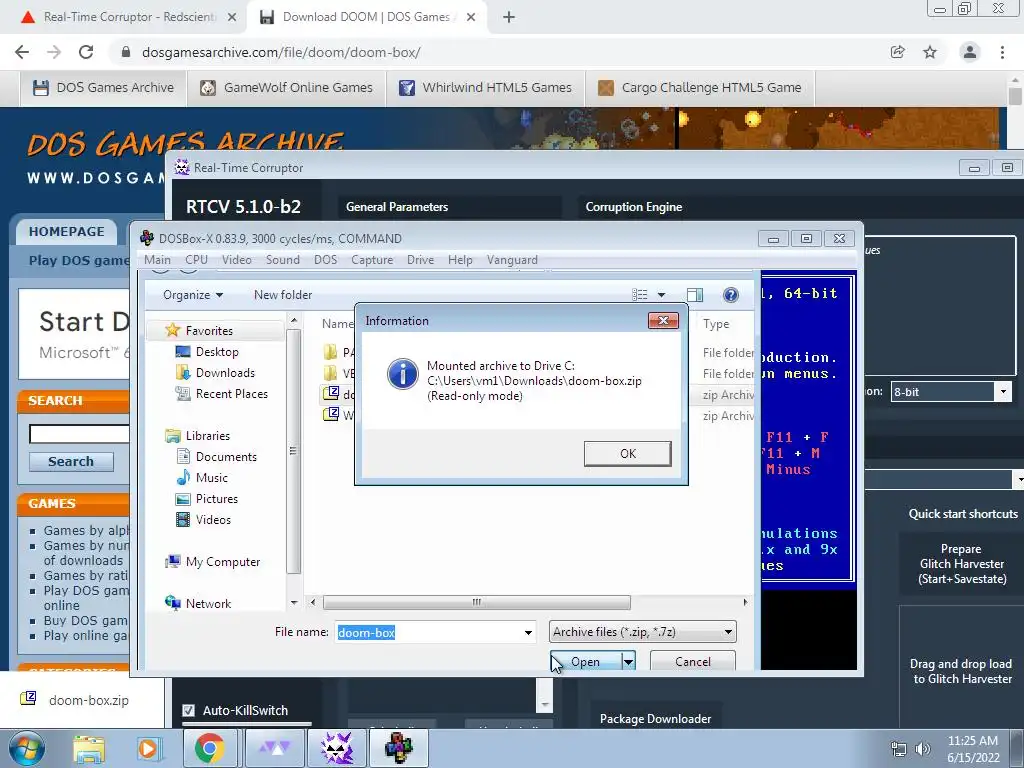Image resolution: width=1024 pixels, height=768 pixels.
Task: Open the CPU menu in DOSBox-X
Action: (196, 259)
